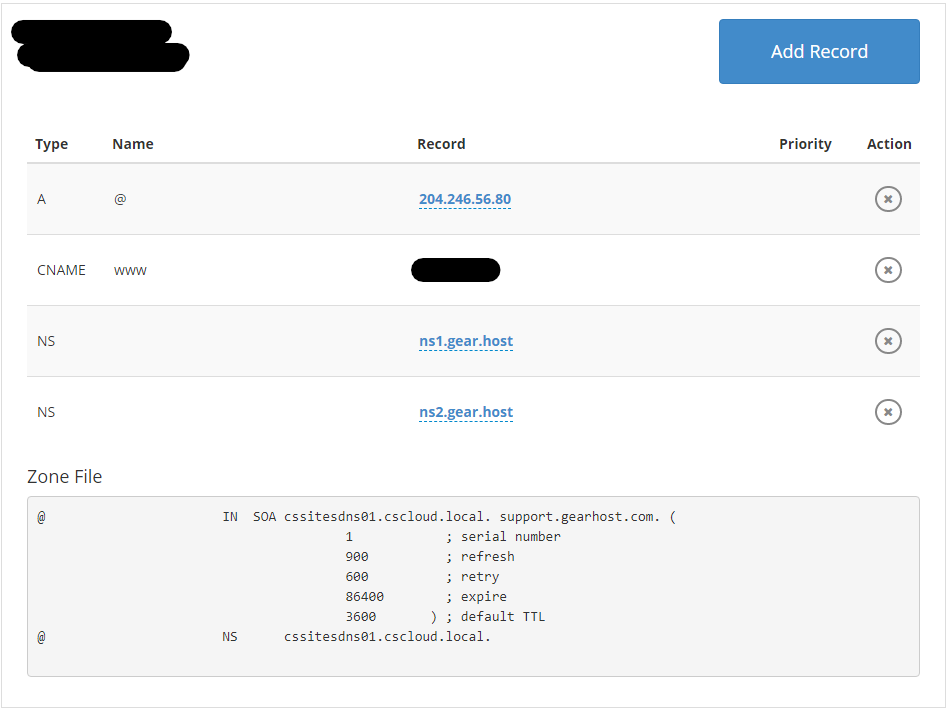Open the Add Record dialog

pyautogui.click(x=819, y=51)
